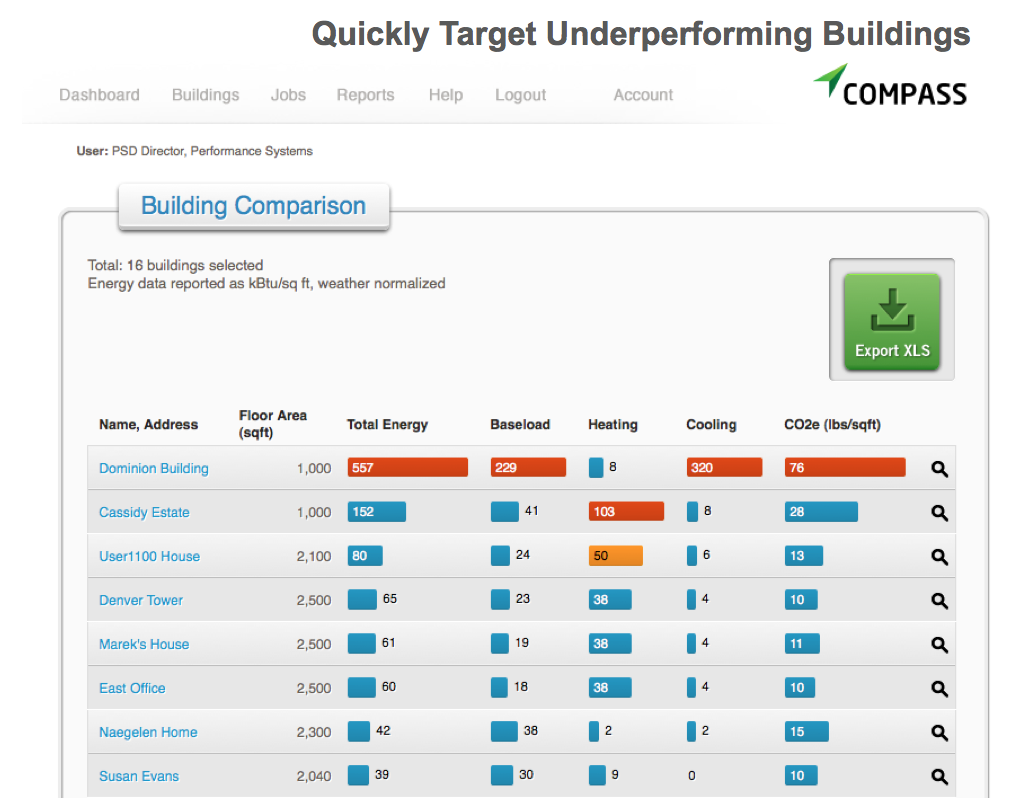The image size is (1030, 798).
Task: Click the CO2e (lbs/sqft) column header
Action: (832, 424)
